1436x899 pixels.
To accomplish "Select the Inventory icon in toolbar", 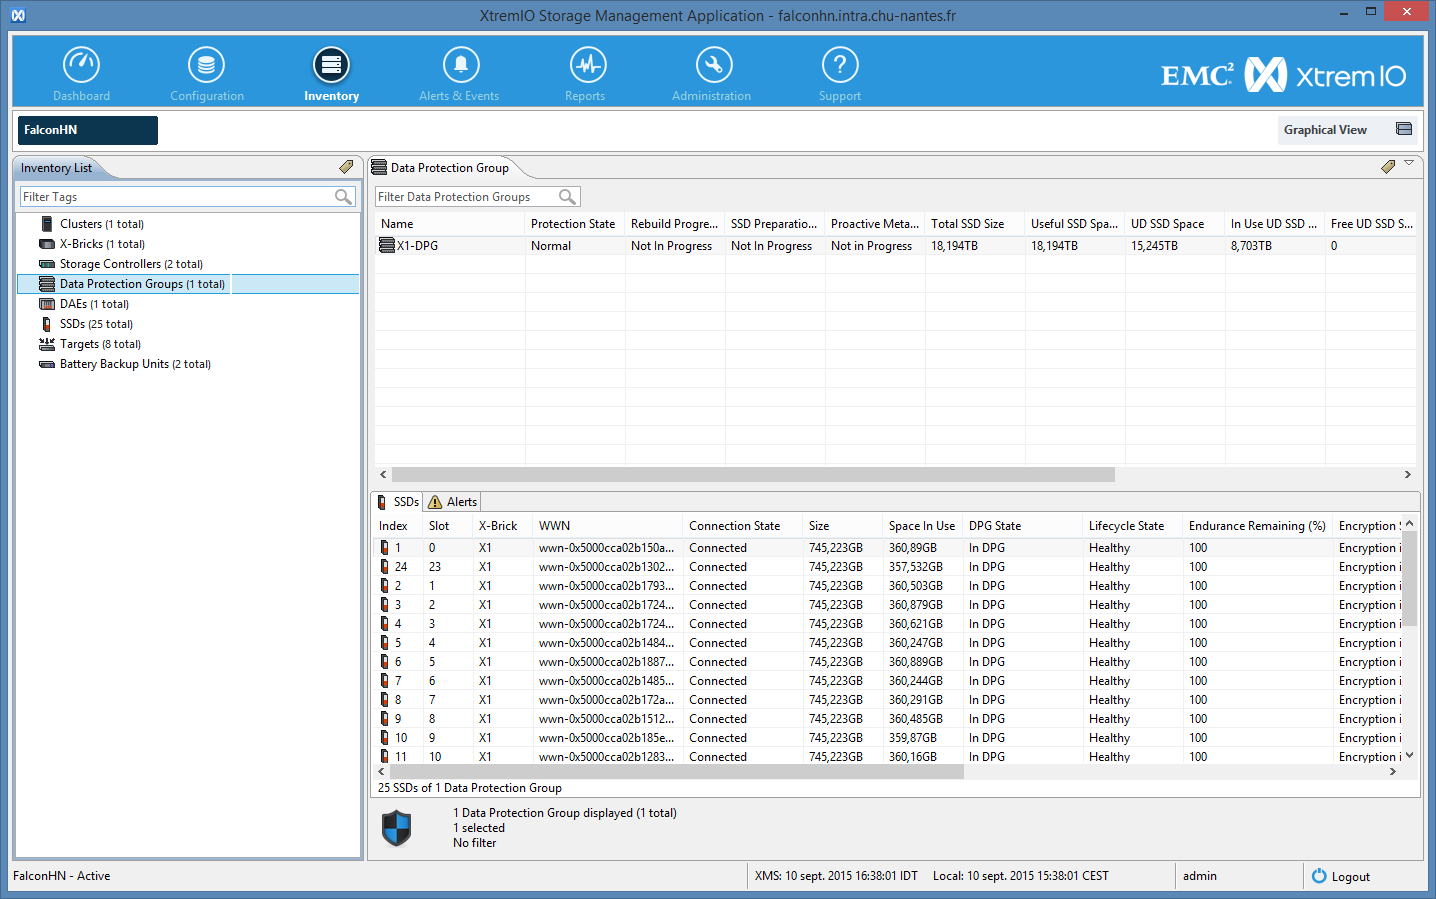I will point(331,65).
